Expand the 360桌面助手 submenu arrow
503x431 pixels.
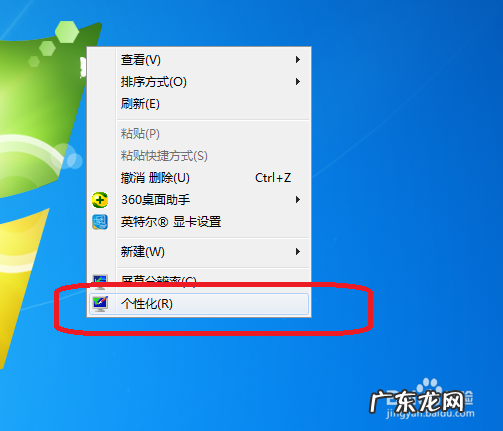click(x=298, y=200)
